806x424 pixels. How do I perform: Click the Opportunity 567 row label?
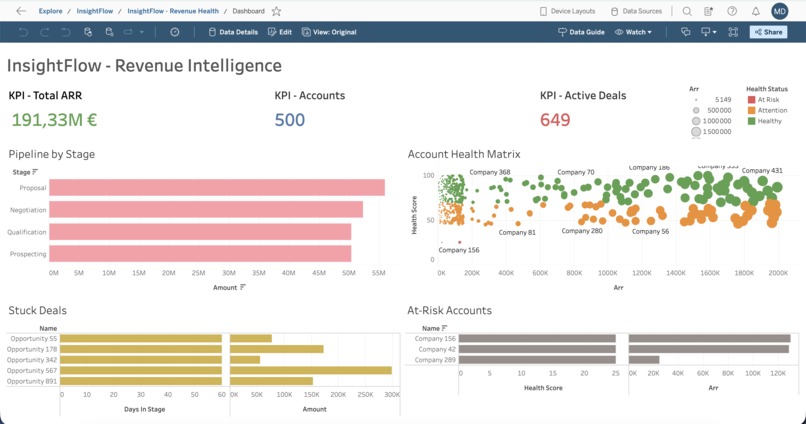(x=32, y=371)
